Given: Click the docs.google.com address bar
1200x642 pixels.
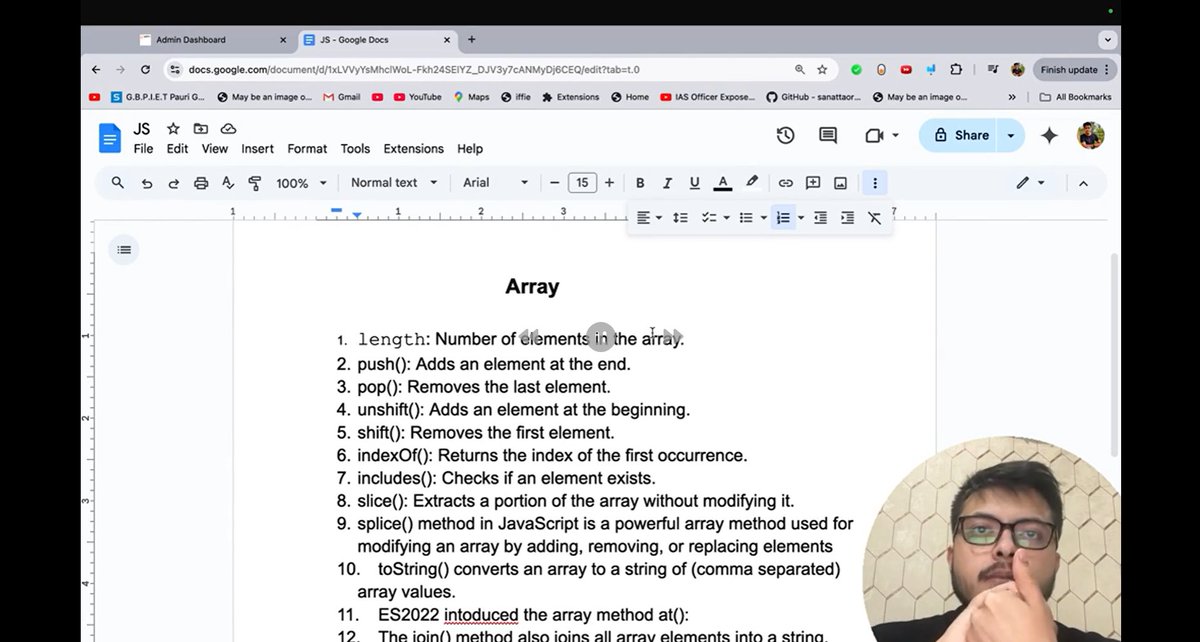Looking at the screenshot, I should (x=480, y=70).
